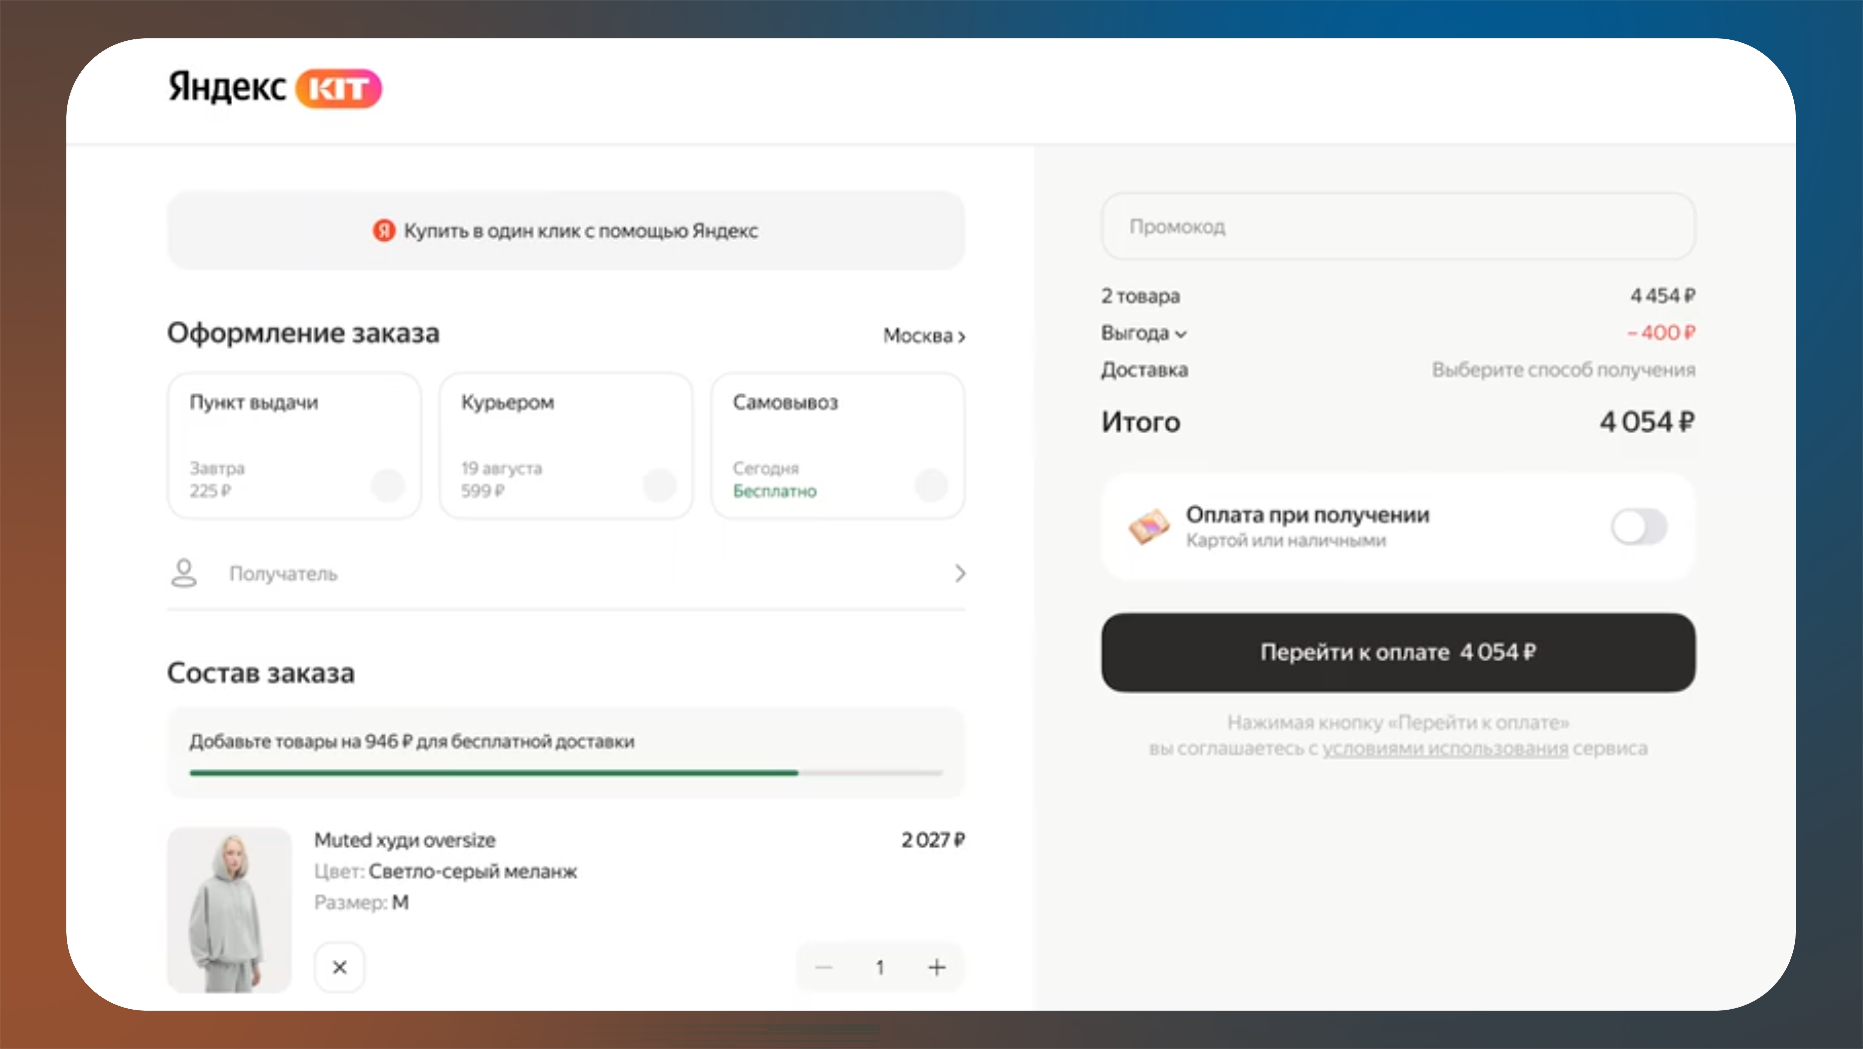Open the Москва city selector

tap(924, 336)
